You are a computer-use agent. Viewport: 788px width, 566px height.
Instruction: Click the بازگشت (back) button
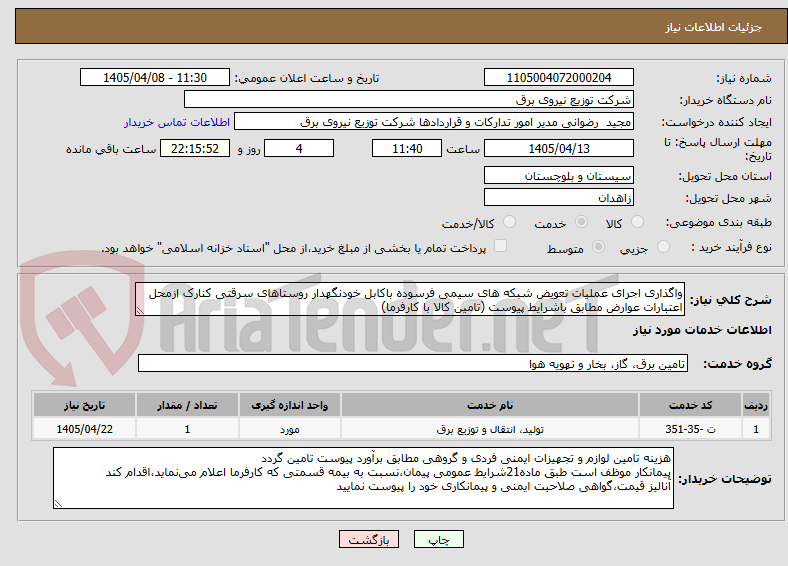[x=369, y=539]
